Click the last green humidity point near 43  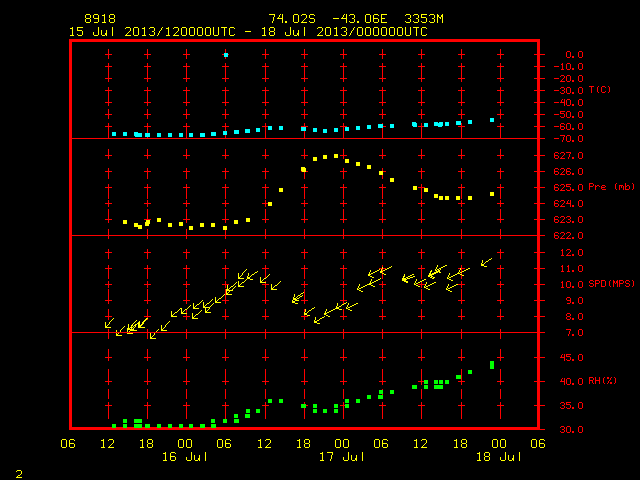(x=492, y=364)
